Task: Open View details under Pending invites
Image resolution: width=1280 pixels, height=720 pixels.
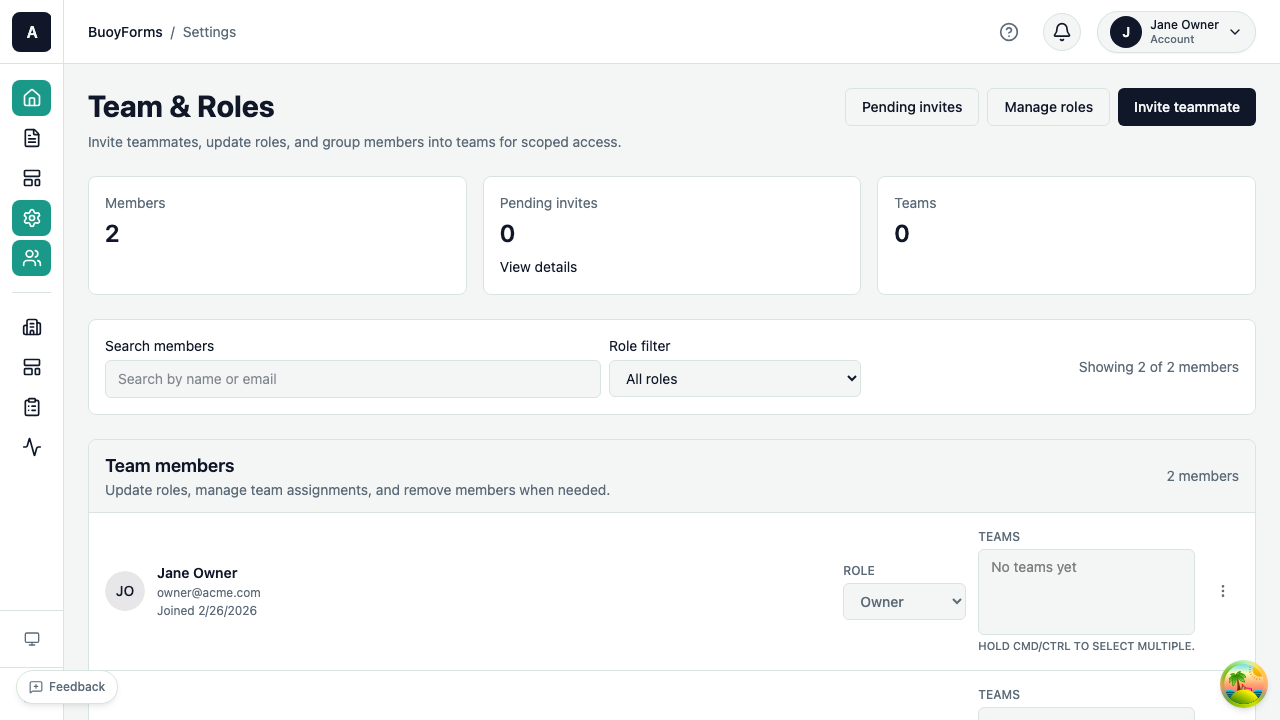Action: click(x=538, y=267)
